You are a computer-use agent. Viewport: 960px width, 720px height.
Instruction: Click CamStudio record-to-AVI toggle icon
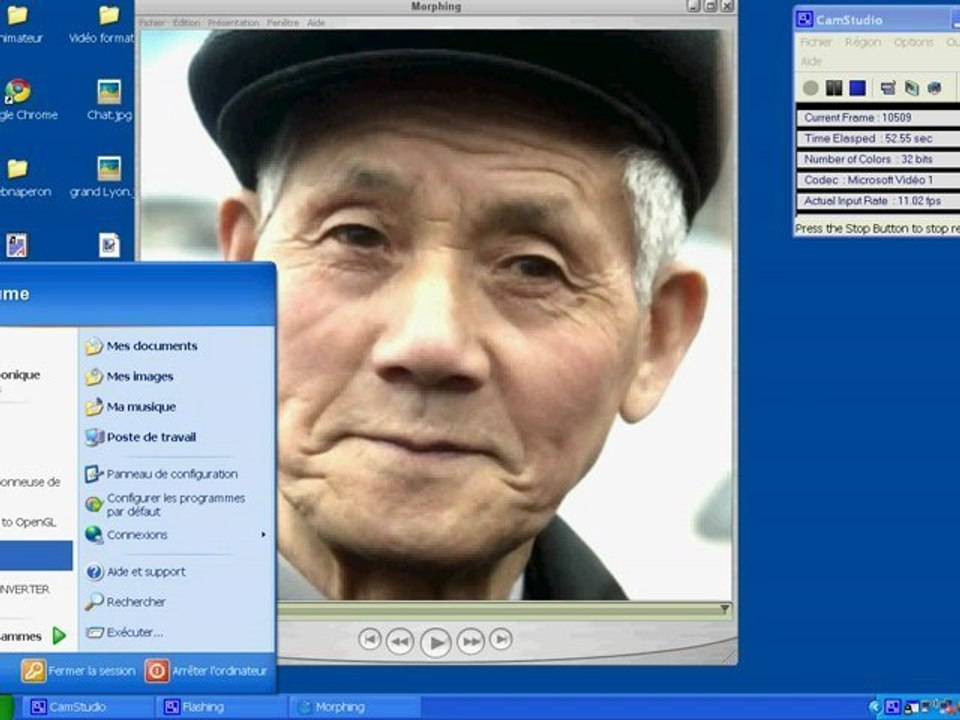(912, 88)
